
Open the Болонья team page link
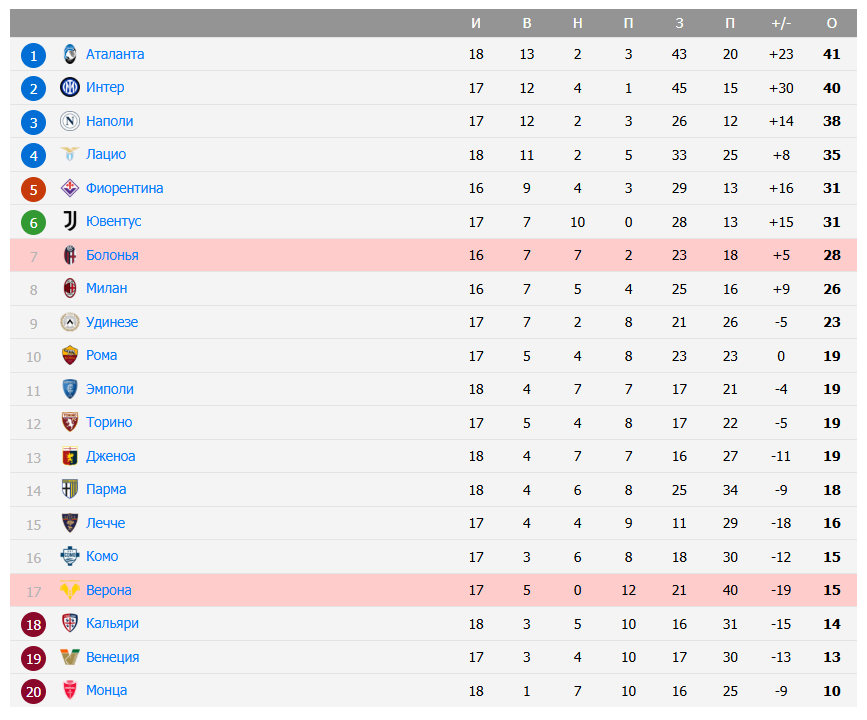pos(112,255)
